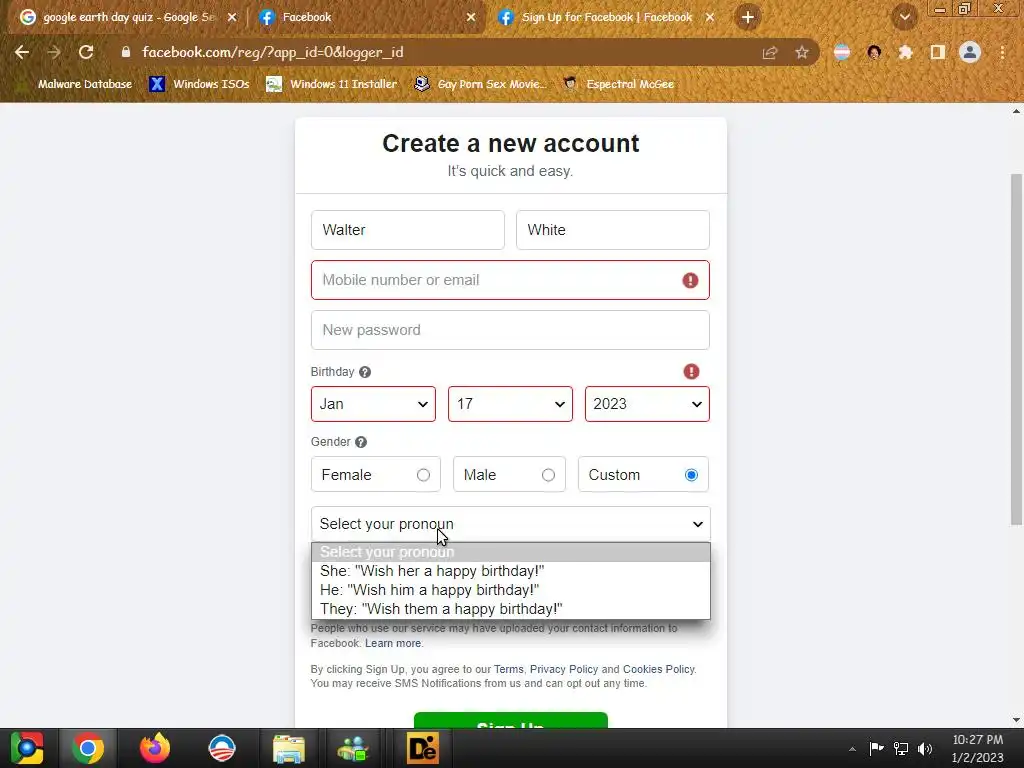Open the birthday month dropdown

[374, 404]
